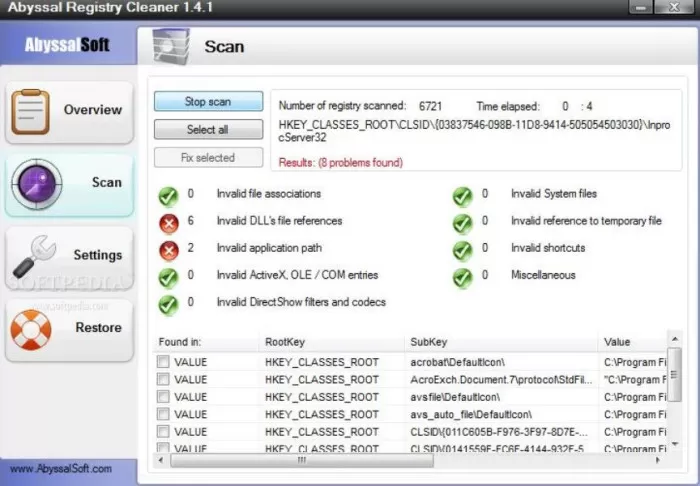The width and height of the screenshot is (700, 486).
Task: Click the results list vertical scrollbar thumb
Action: pyautogui.click(x=675, y=375)
